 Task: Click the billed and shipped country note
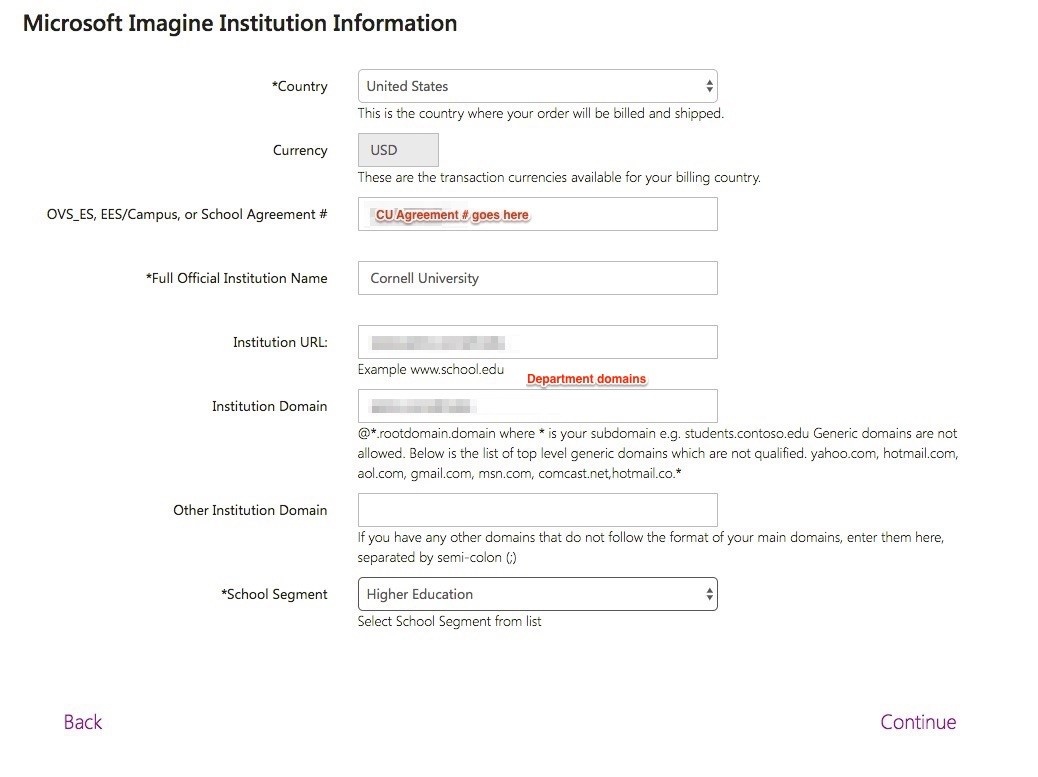541,113
